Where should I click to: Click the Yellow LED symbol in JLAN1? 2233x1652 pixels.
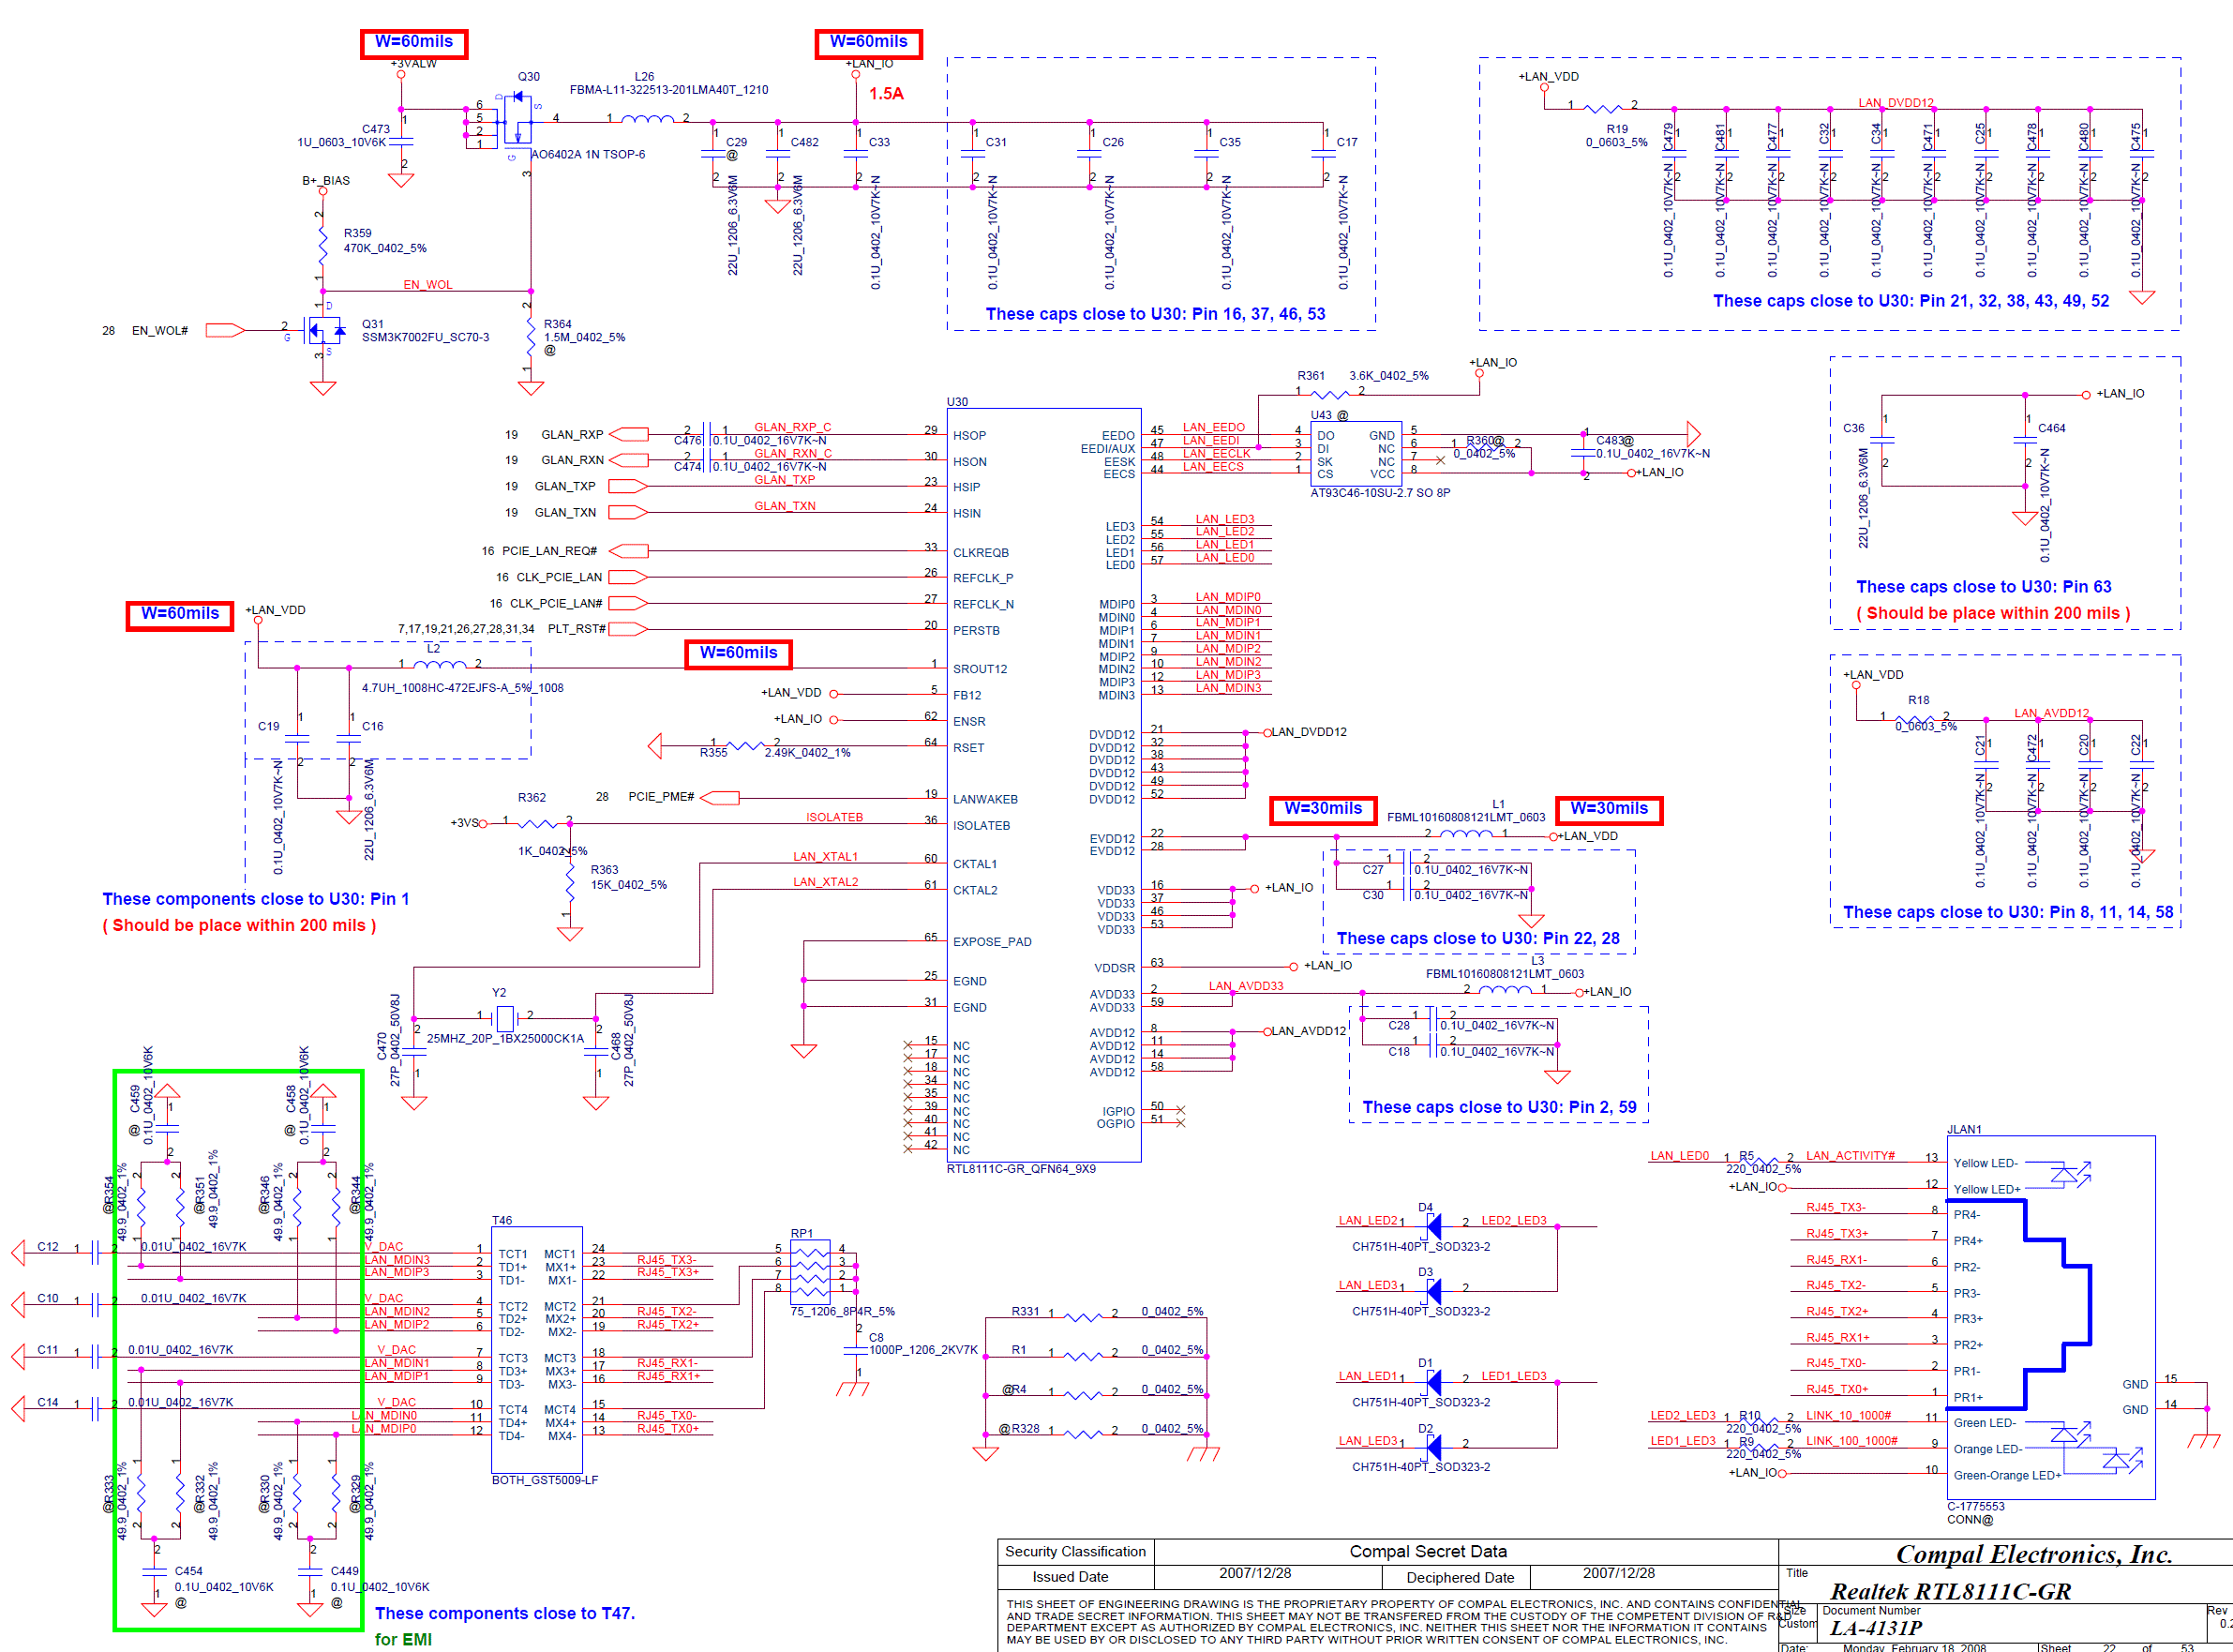click(x=2071, y=1174)
